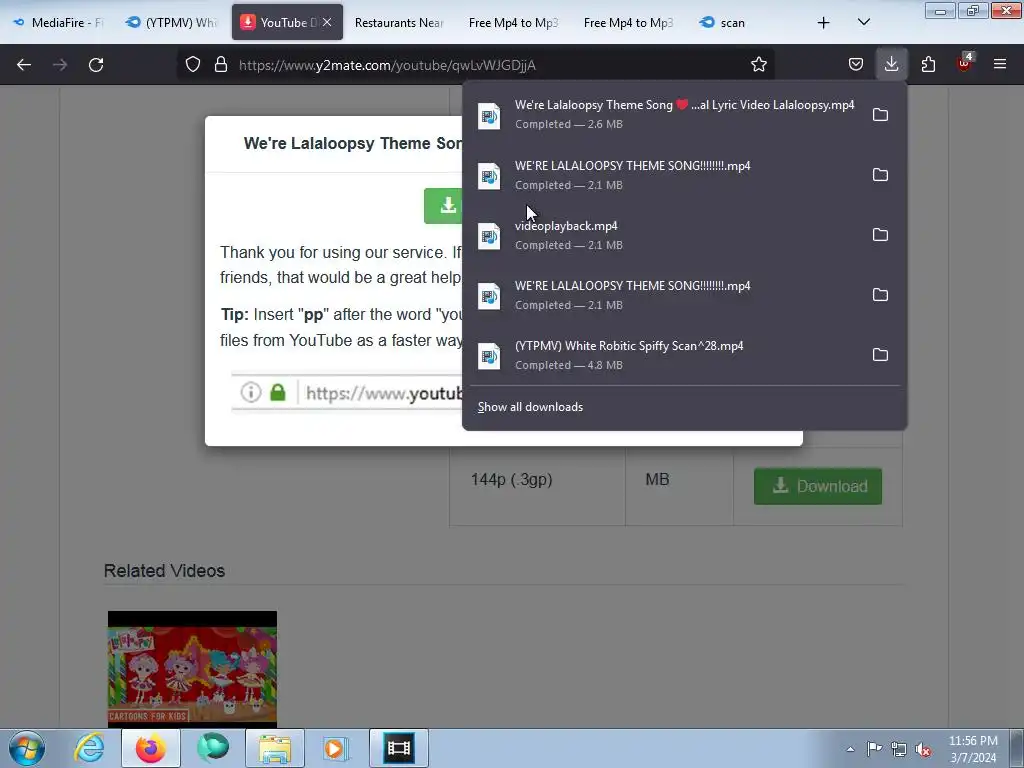Click file icon of videoplayback.mp4

click(489, 236)
